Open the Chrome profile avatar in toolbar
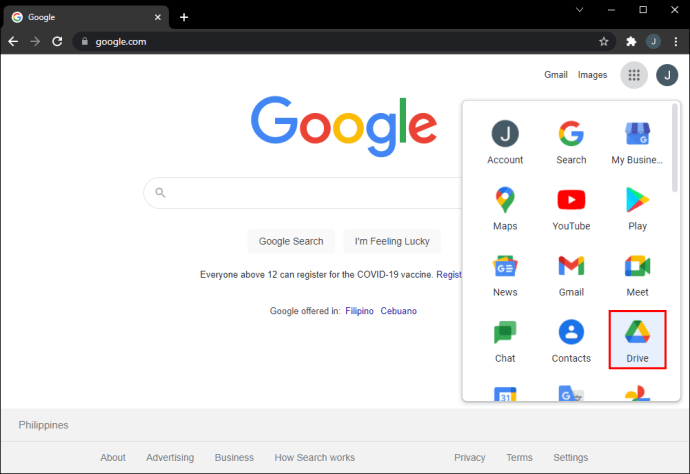The height and width of the screenshot is (474, 690). (653, 41)
